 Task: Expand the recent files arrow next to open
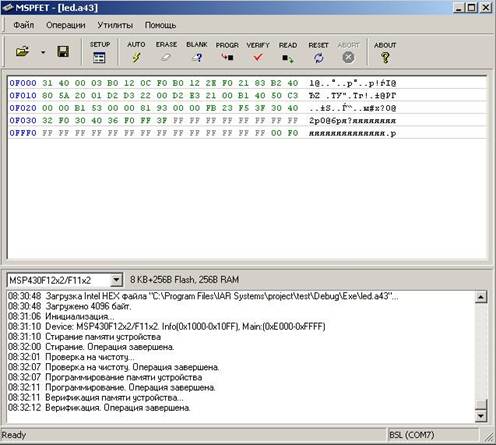tap(43, 52)
